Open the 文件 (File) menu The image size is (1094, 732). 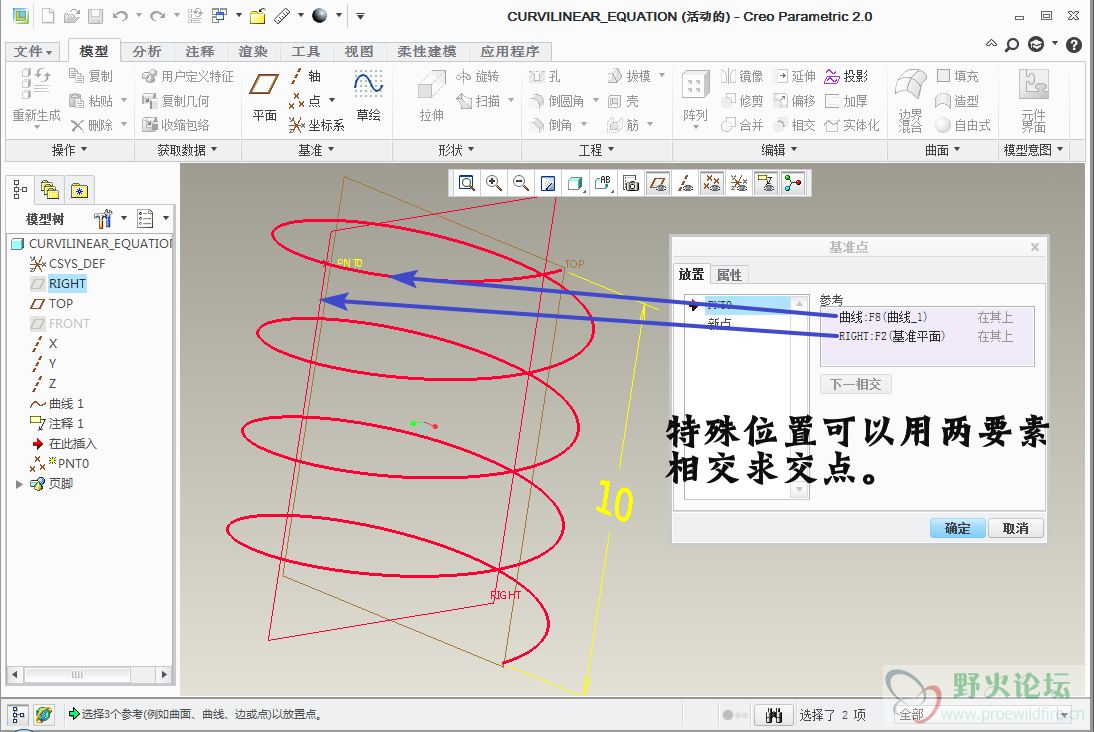pos(33,52)
